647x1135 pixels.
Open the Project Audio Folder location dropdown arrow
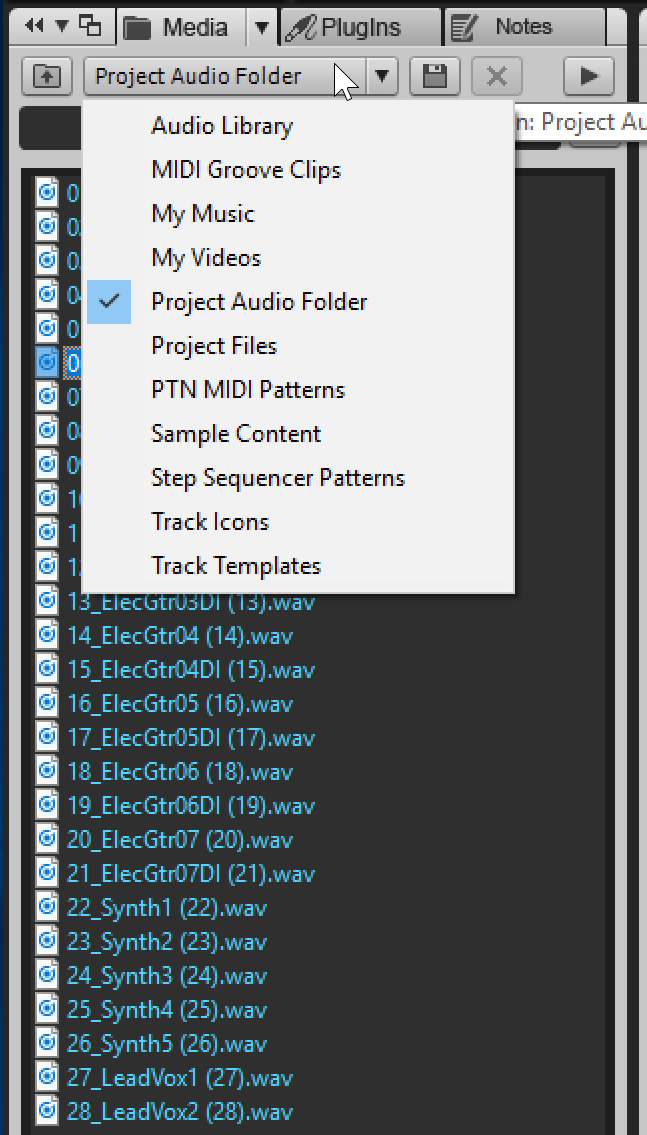coord(382,76)
